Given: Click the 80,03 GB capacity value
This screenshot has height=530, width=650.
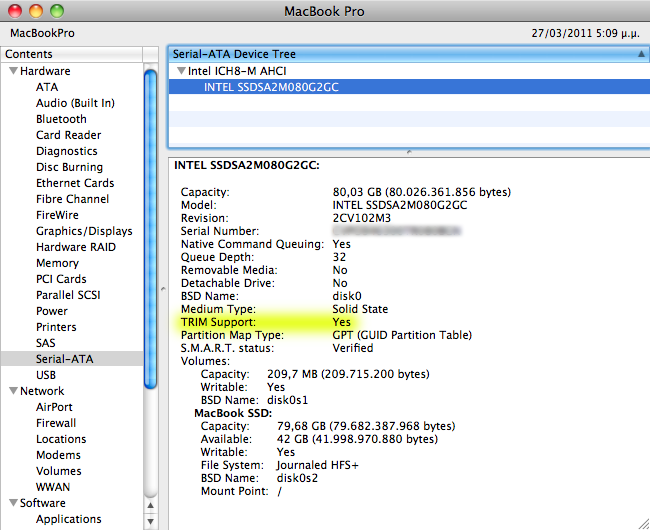Looking at the screenshot, I should pyautogui.click(x=422, y=192).
